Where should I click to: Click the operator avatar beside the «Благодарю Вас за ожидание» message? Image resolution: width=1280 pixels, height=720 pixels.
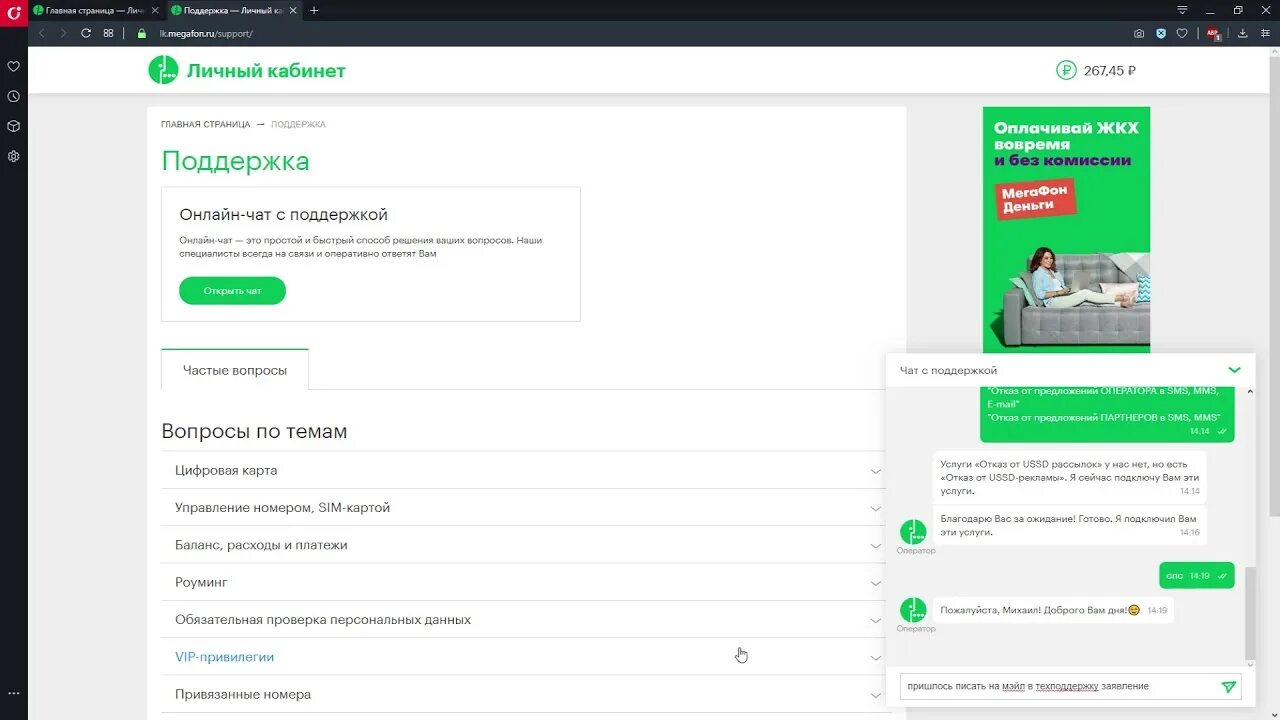(913, 533)
